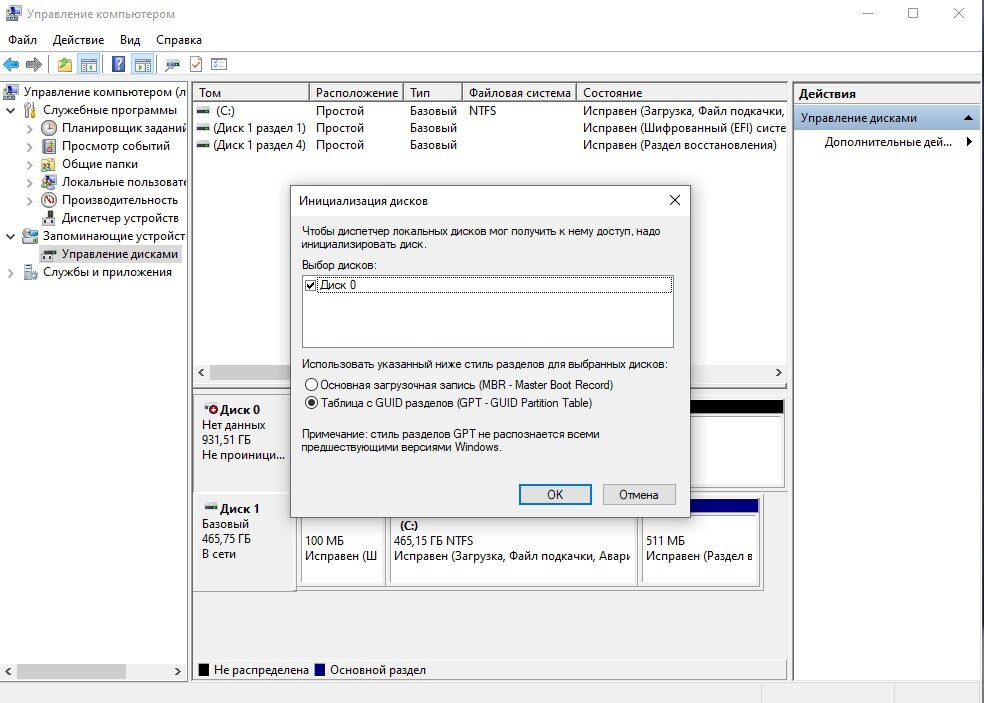Screen dimensions: 984x703
Task: Click the Управление дисками drive icon in tree
Action: pos(48,254)
